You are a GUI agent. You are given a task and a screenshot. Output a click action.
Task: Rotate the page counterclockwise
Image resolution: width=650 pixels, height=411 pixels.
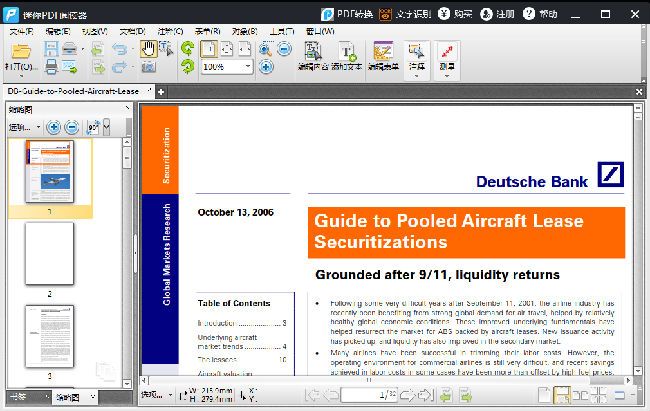click(x=187, y=49)
